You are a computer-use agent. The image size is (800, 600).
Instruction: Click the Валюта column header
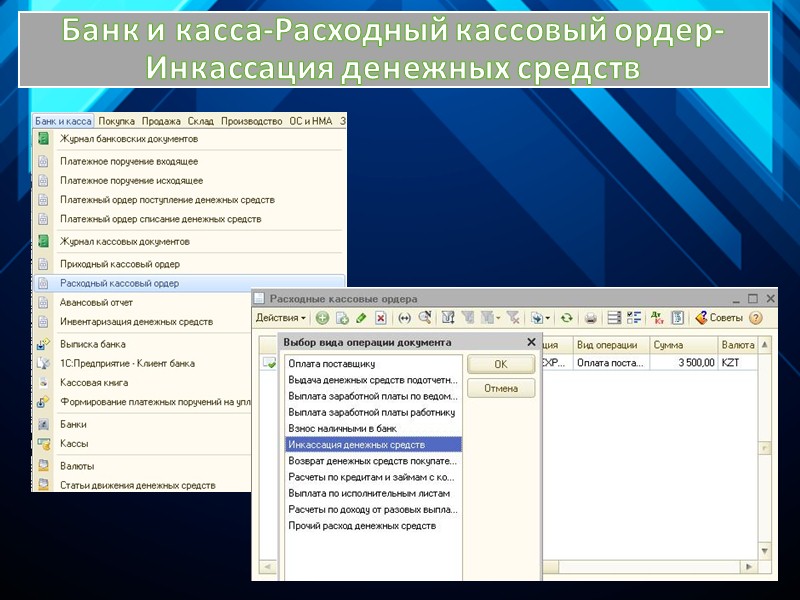pos(738,345)
